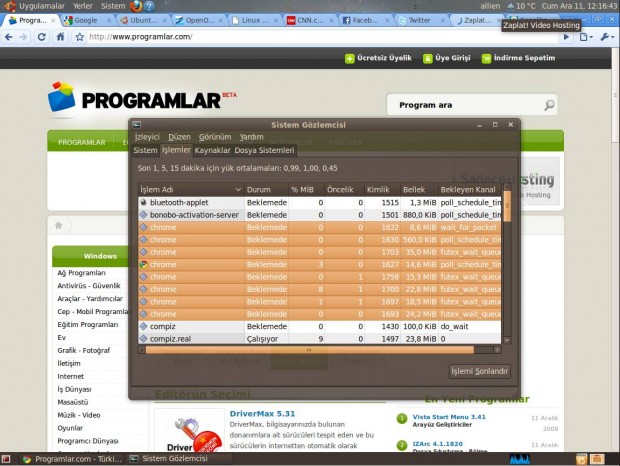
Task: Click the Programlar site logo
Action: pos(142,97)
